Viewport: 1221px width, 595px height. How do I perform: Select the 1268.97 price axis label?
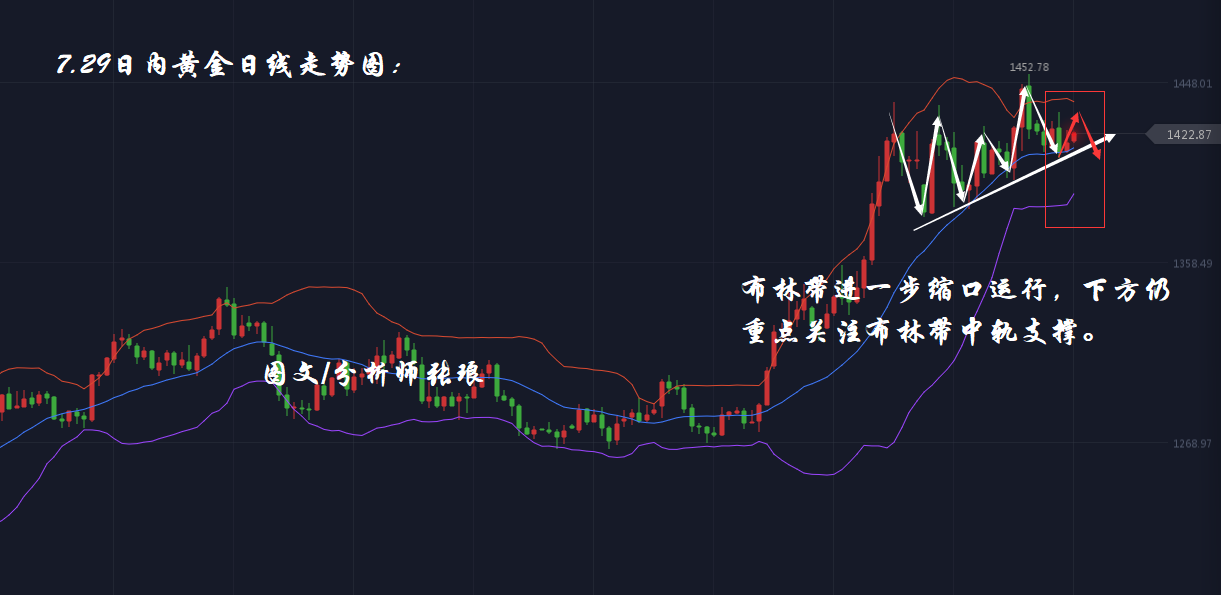pyautogui.click(x=1192, y=443)
